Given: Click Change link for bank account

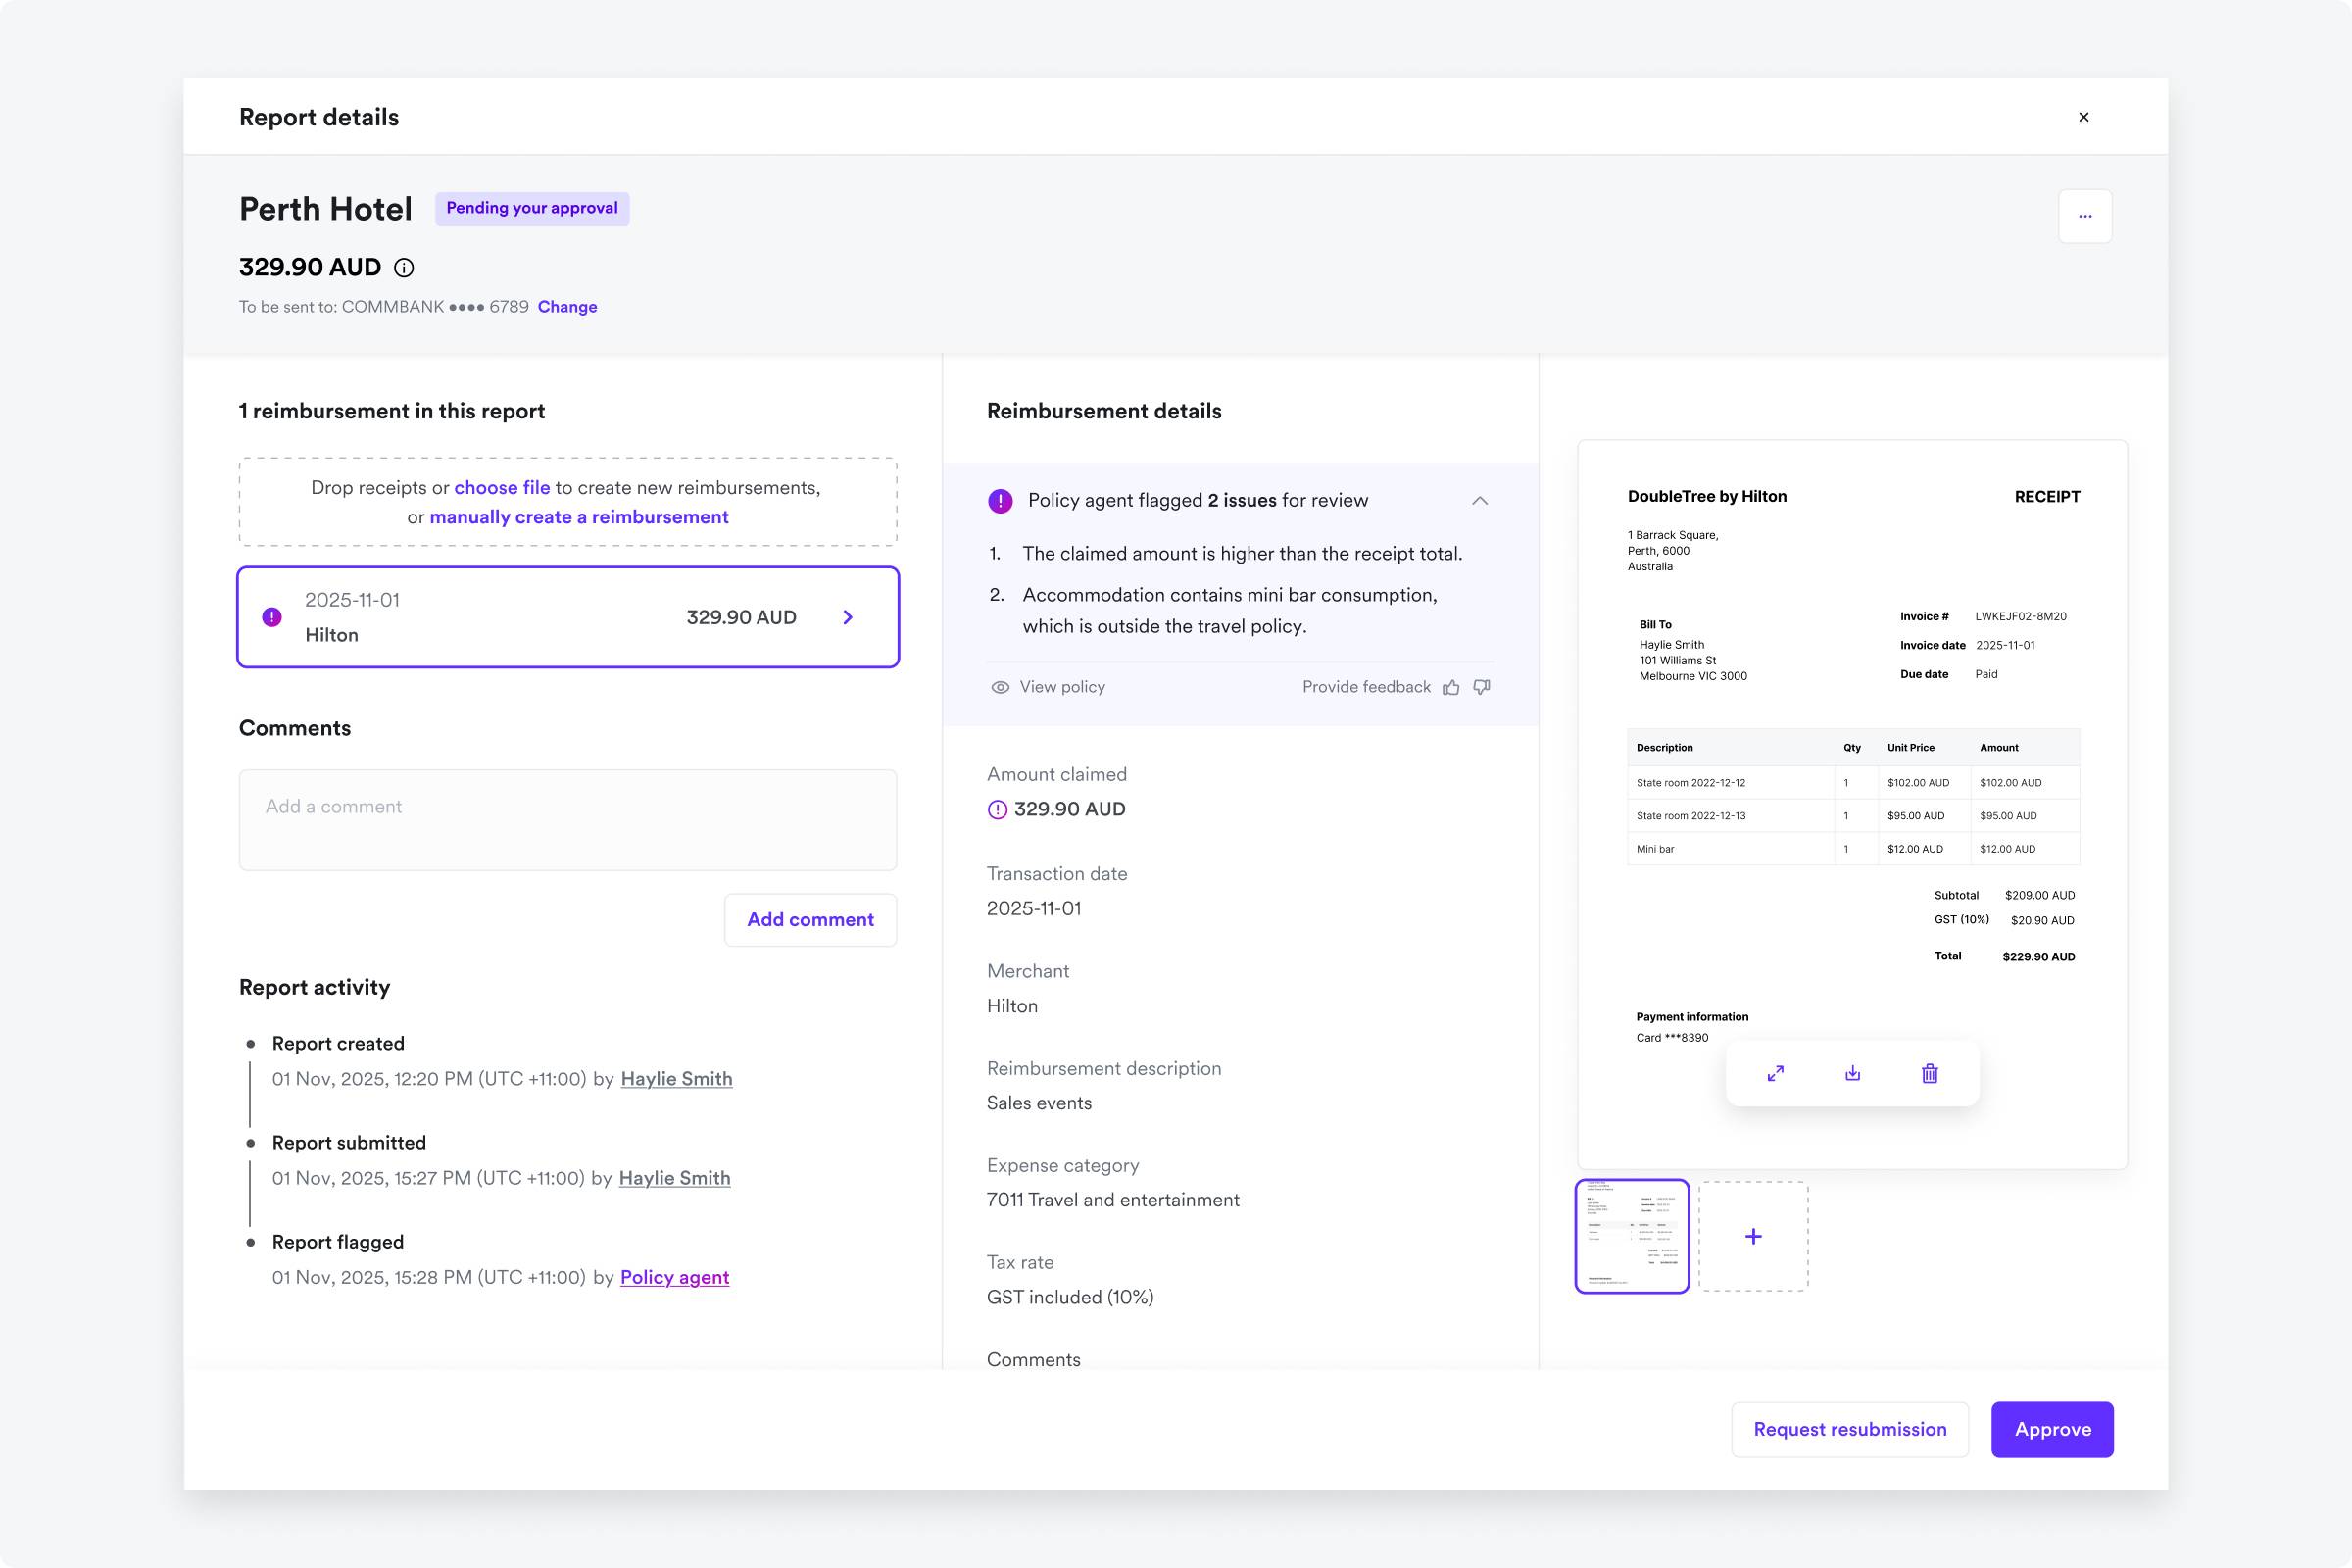Looking at the screenshot, I should coord(567,307).
